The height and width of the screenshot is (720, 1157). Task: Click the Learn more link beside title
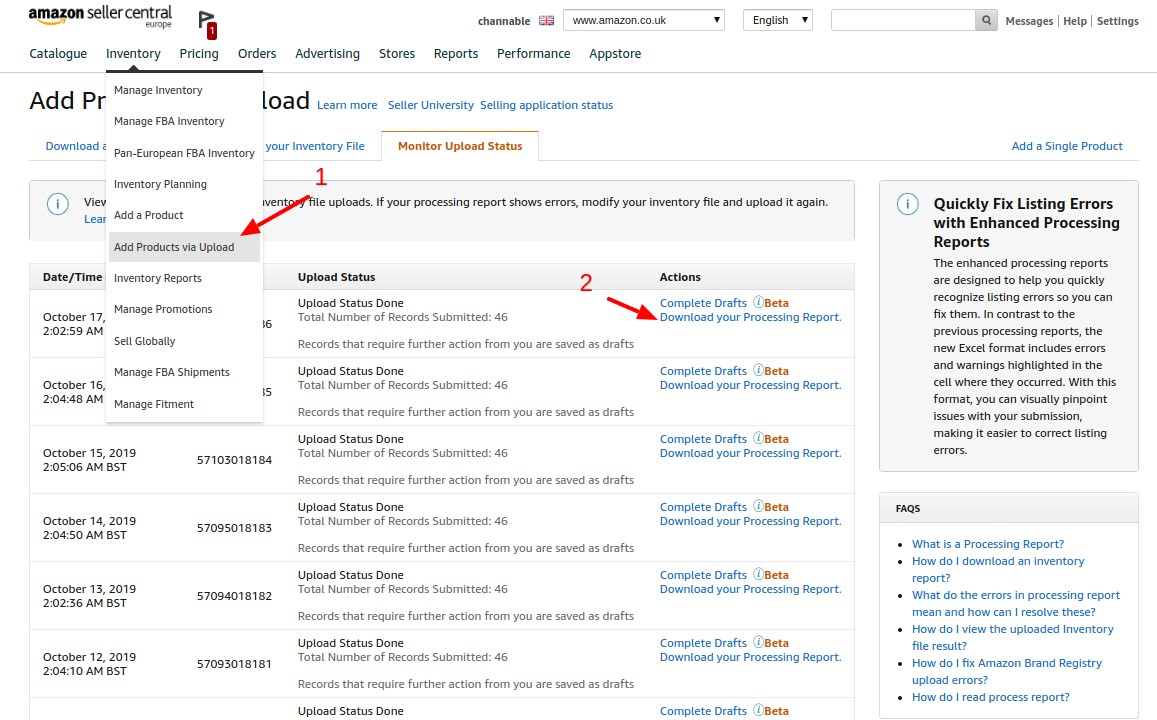tap(347, 105)
